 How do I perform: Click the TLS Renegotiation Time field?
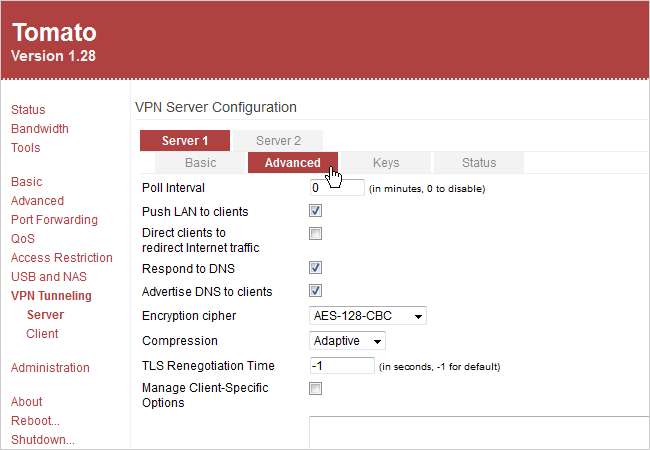coord(341,366)
